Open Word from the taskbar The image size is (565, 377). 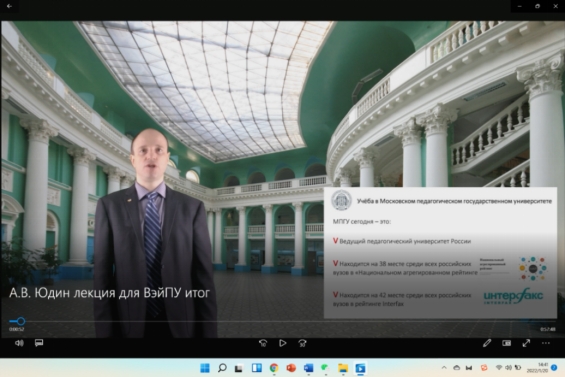pyautogui.click(x=308, y=368)
